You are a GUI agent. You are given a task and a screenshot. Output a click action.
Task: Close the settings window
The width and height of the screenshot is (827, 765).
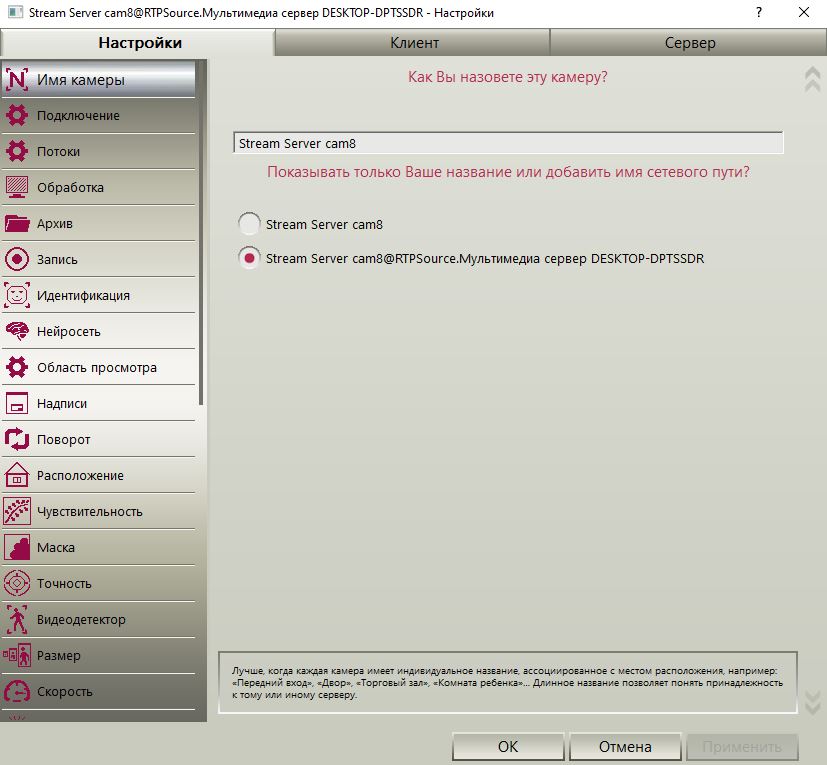click(x=804, y=12)
